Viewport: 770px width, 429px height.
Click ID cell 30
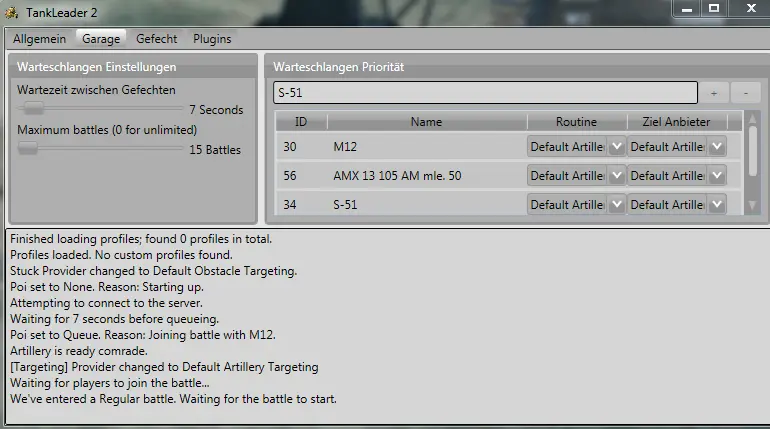[x=290, y=147]
